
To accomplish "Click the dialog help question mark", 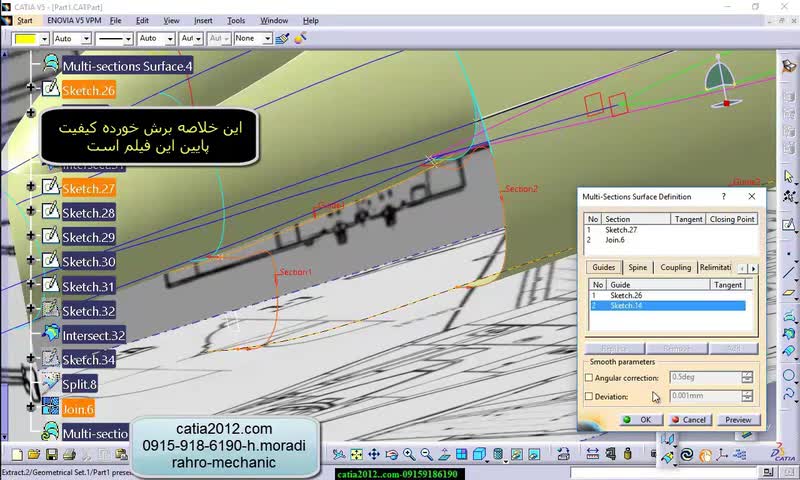I will [723, 196].
